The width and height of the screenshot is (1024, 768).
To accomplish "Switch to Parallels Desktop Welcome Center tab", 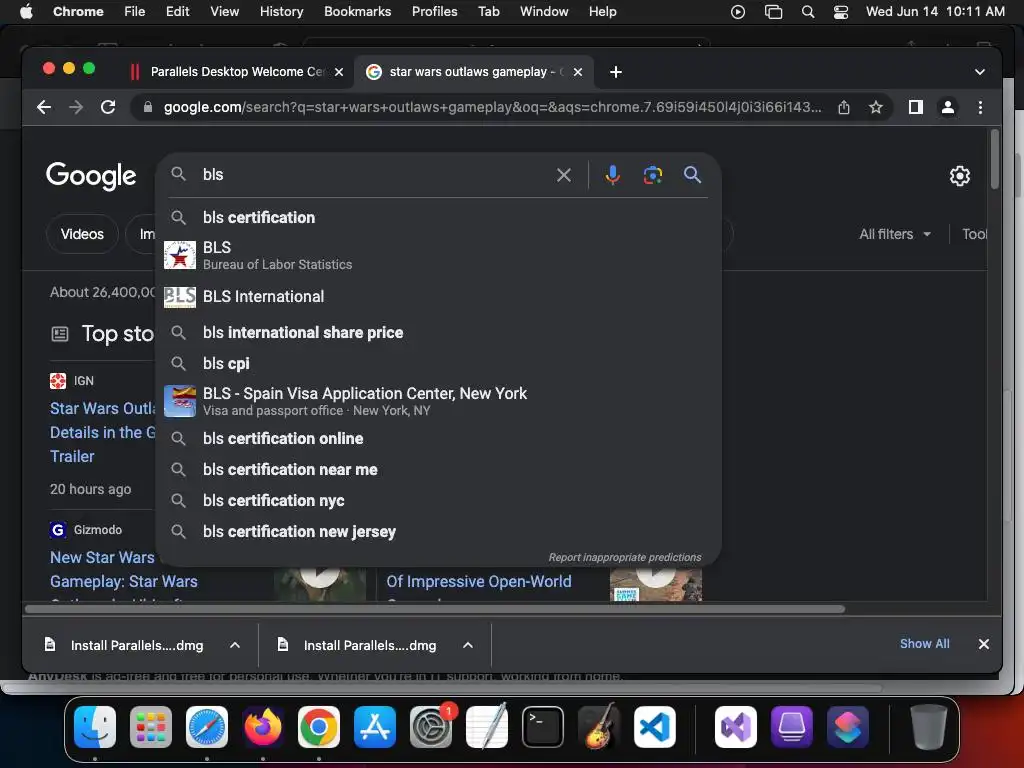I will point(236,72).
